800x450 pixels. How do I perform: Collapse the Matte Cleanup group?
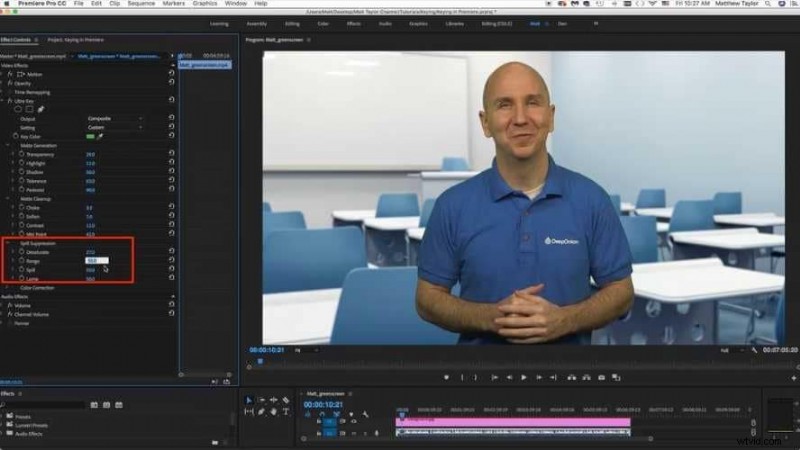click(x=7, y=198)
